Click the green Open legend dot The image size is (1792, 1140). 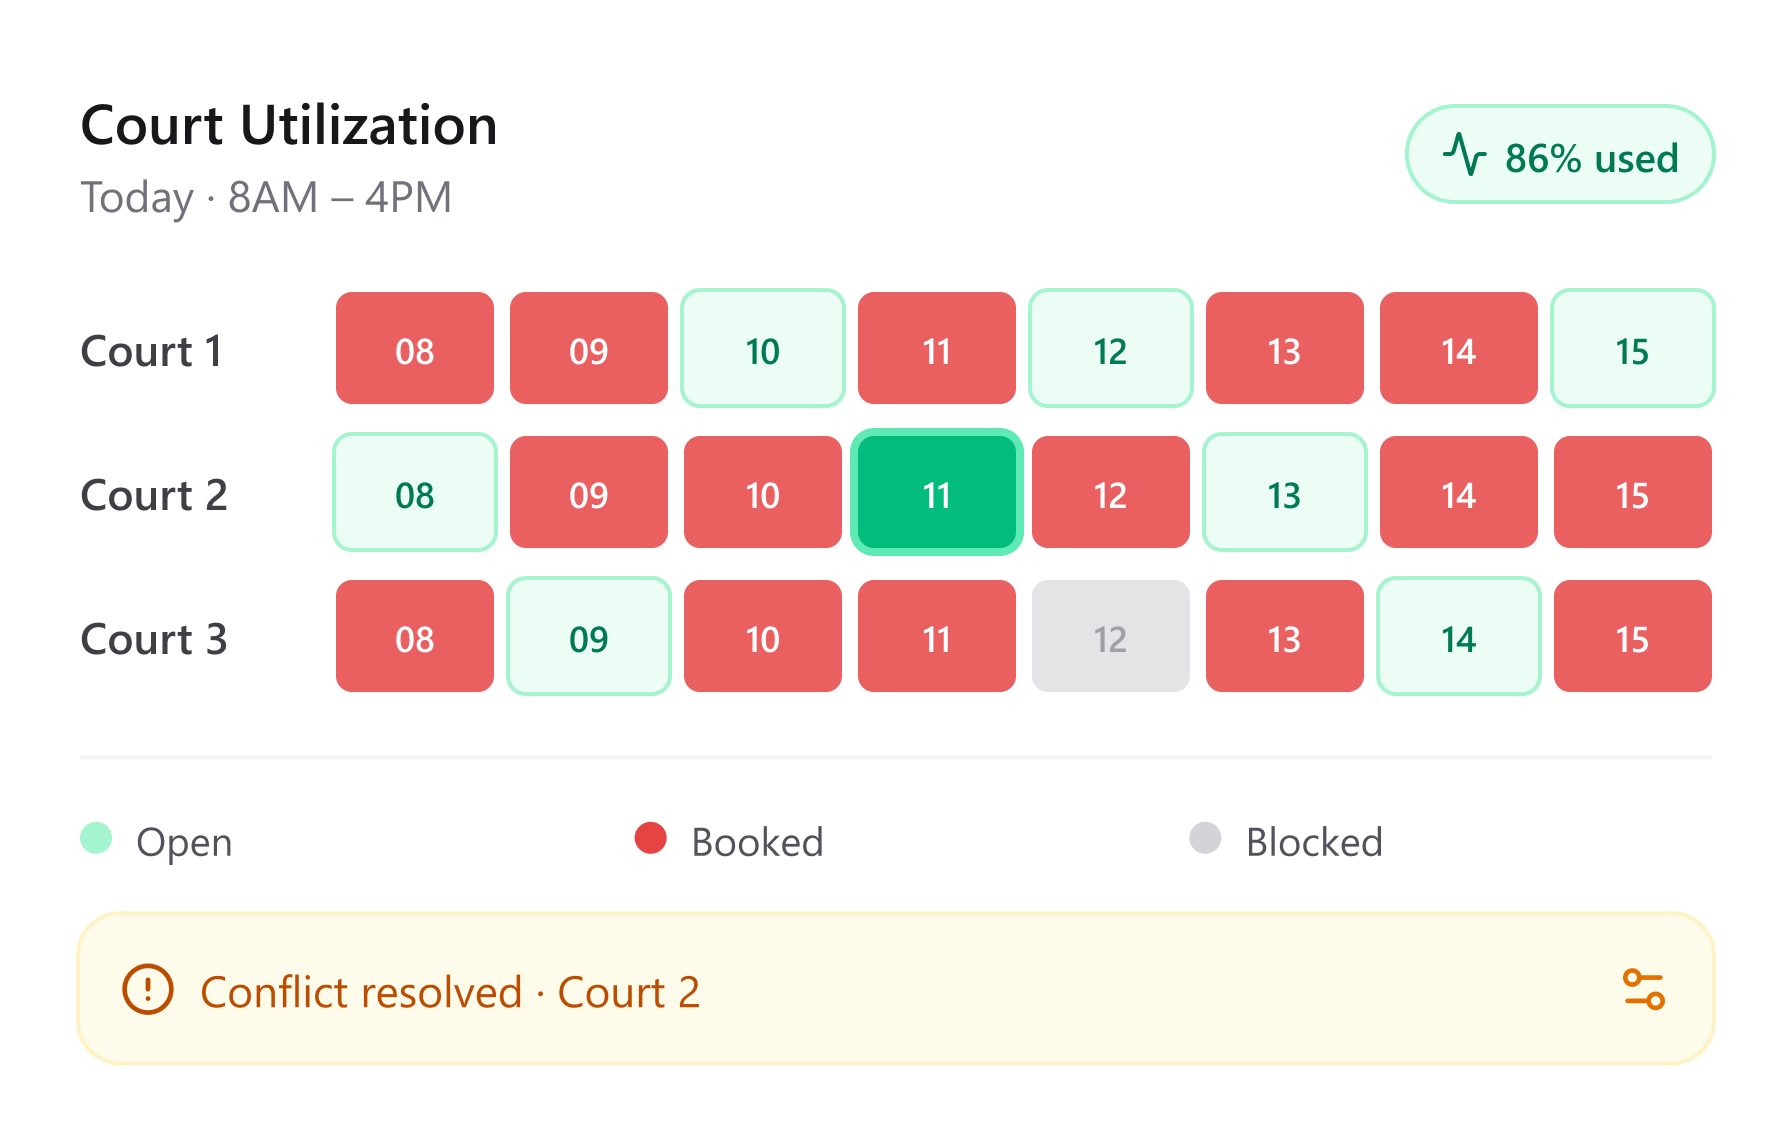96,838
